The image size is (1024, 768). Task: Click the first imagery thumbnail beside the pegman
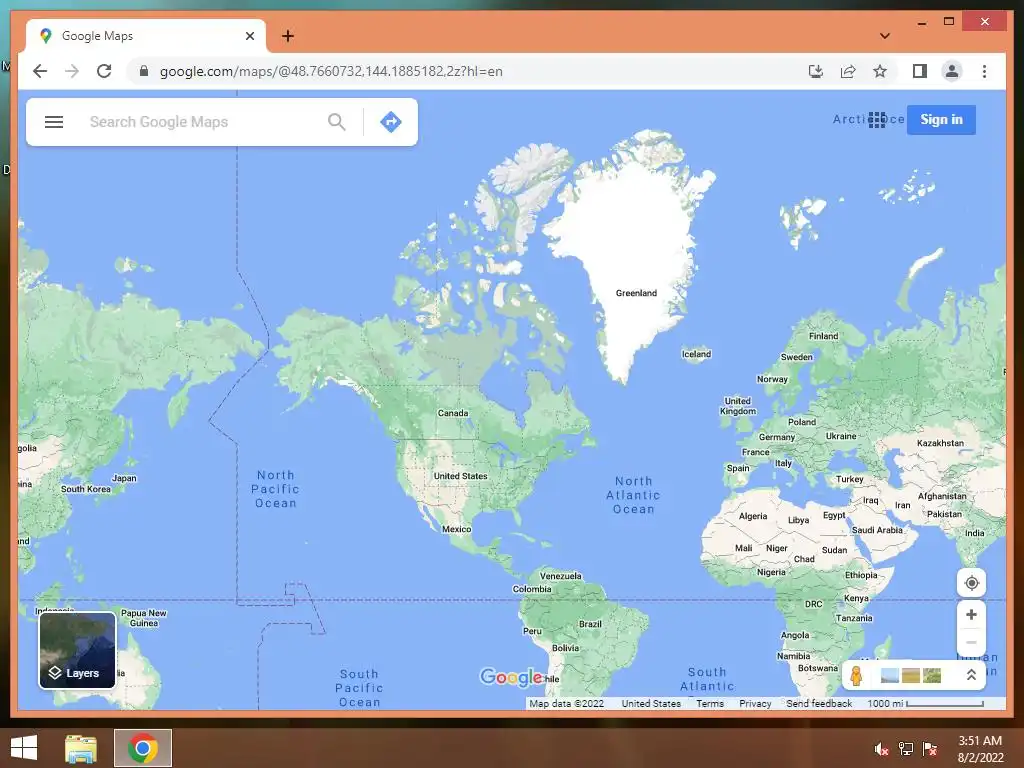[889, 676]
